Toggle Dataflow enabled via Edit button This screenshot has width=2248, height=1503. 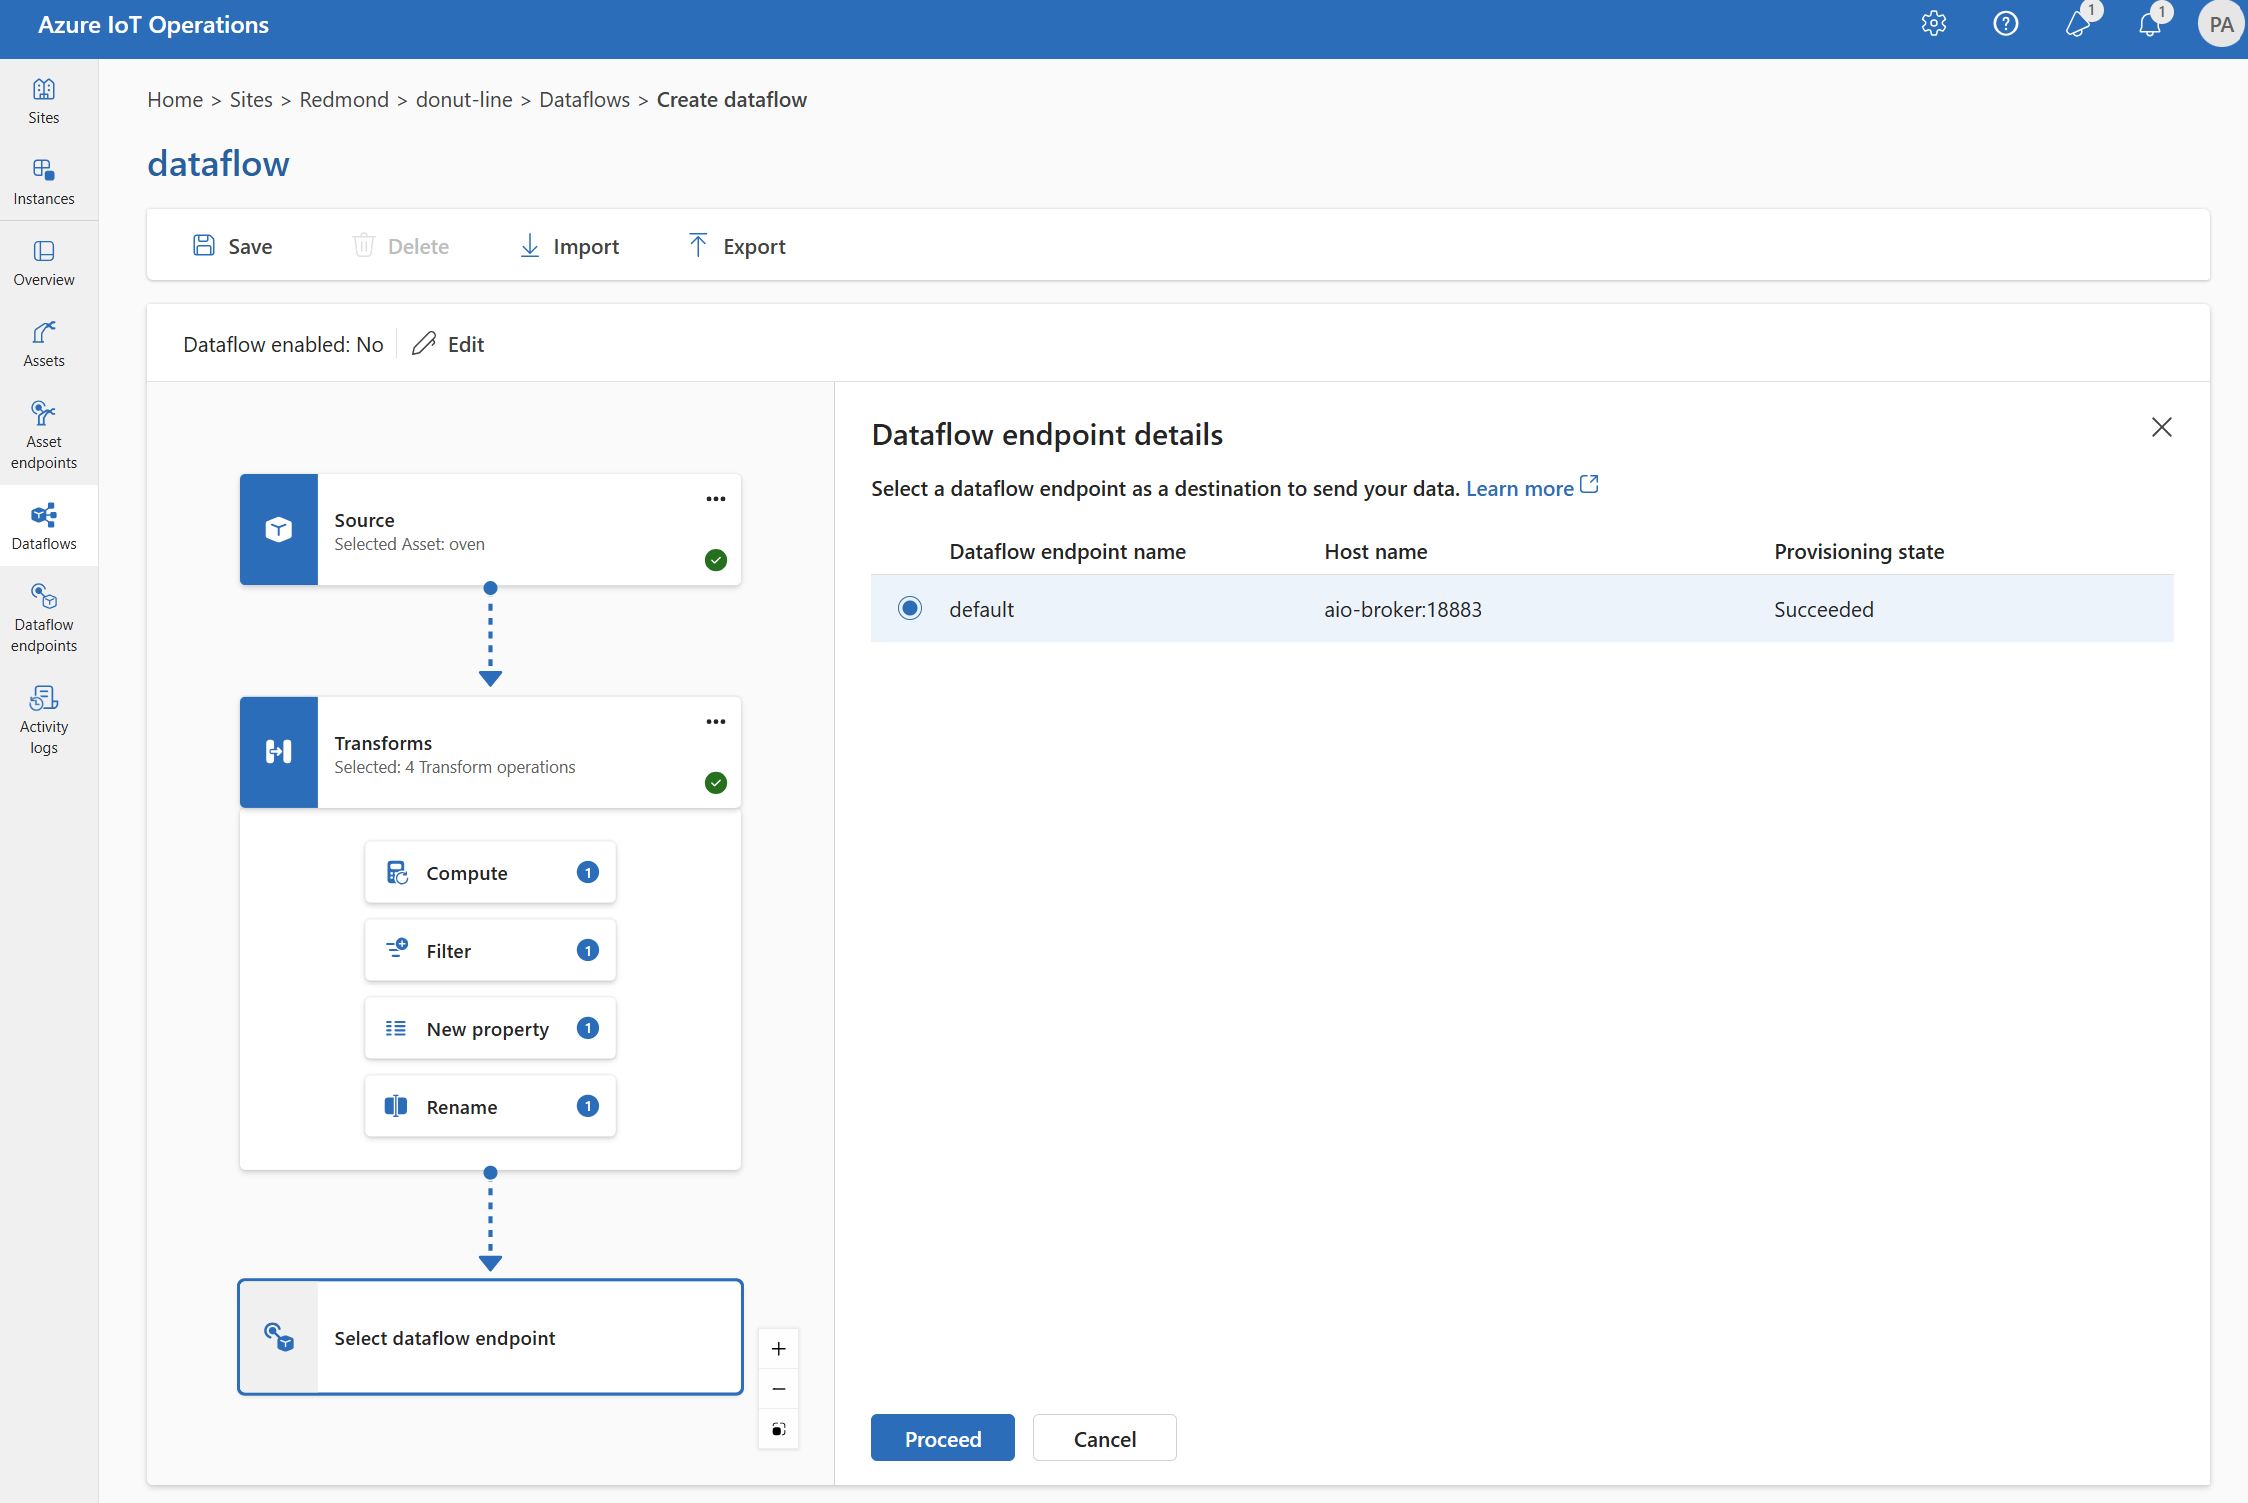pyautogui.click(x=450, y=342)
